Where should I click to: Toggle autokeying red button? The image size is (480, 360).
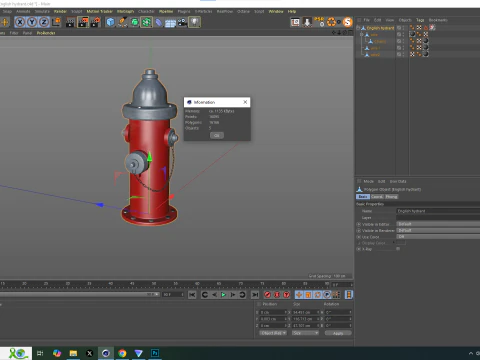coord(277,295)
